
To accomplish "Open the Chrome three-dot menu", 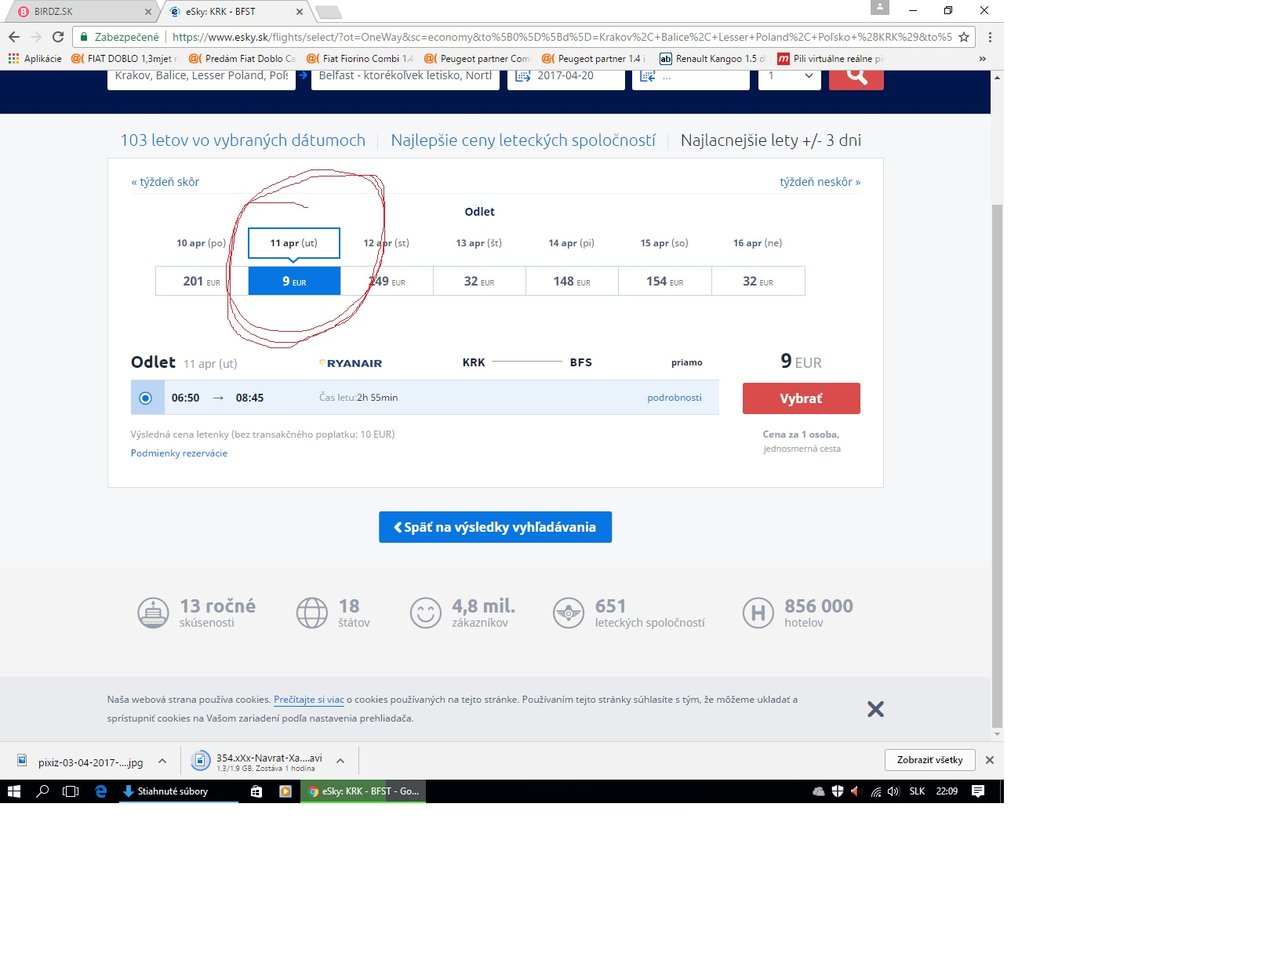I will point(990,37).
